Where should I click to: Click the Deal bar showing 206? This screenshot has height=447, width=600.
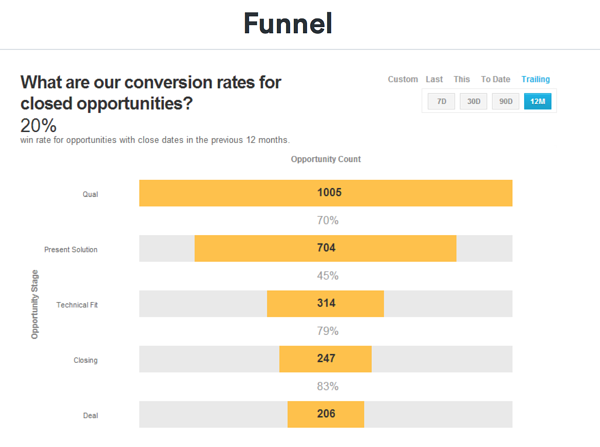(x=326, y=415)
